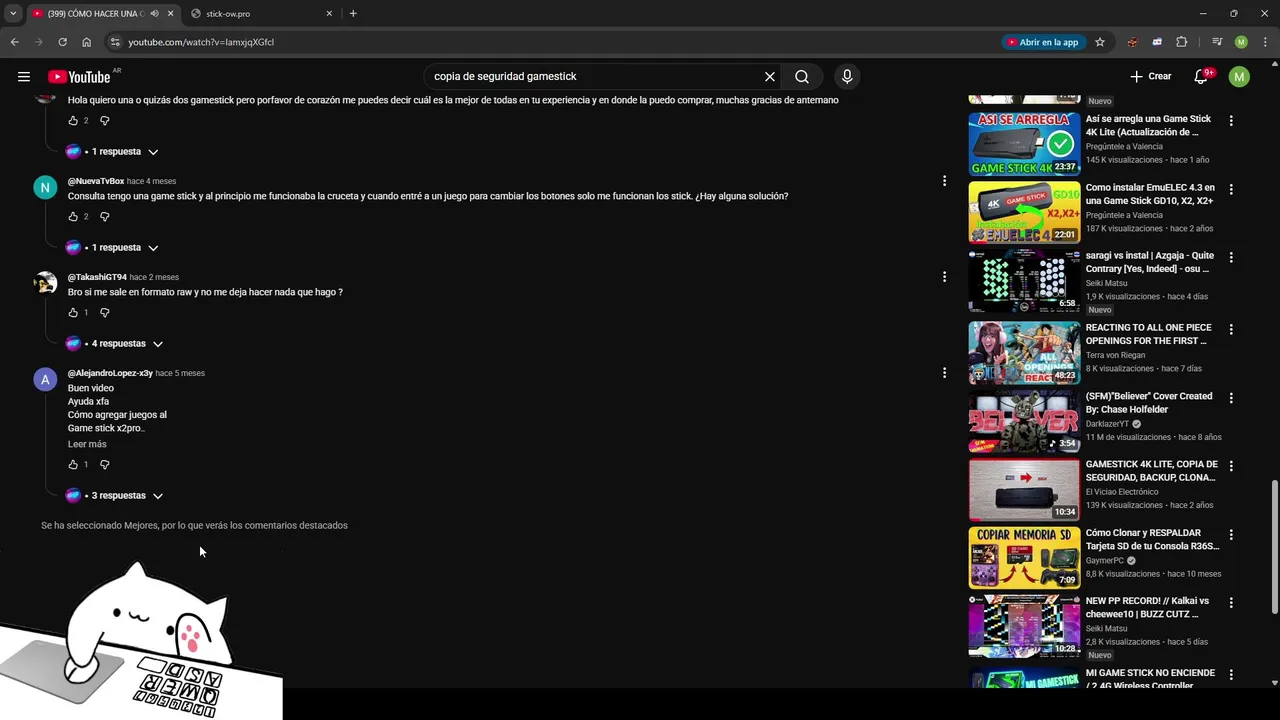
Task: Click the address bar showing youtube.com/watch
Action: 550,42
